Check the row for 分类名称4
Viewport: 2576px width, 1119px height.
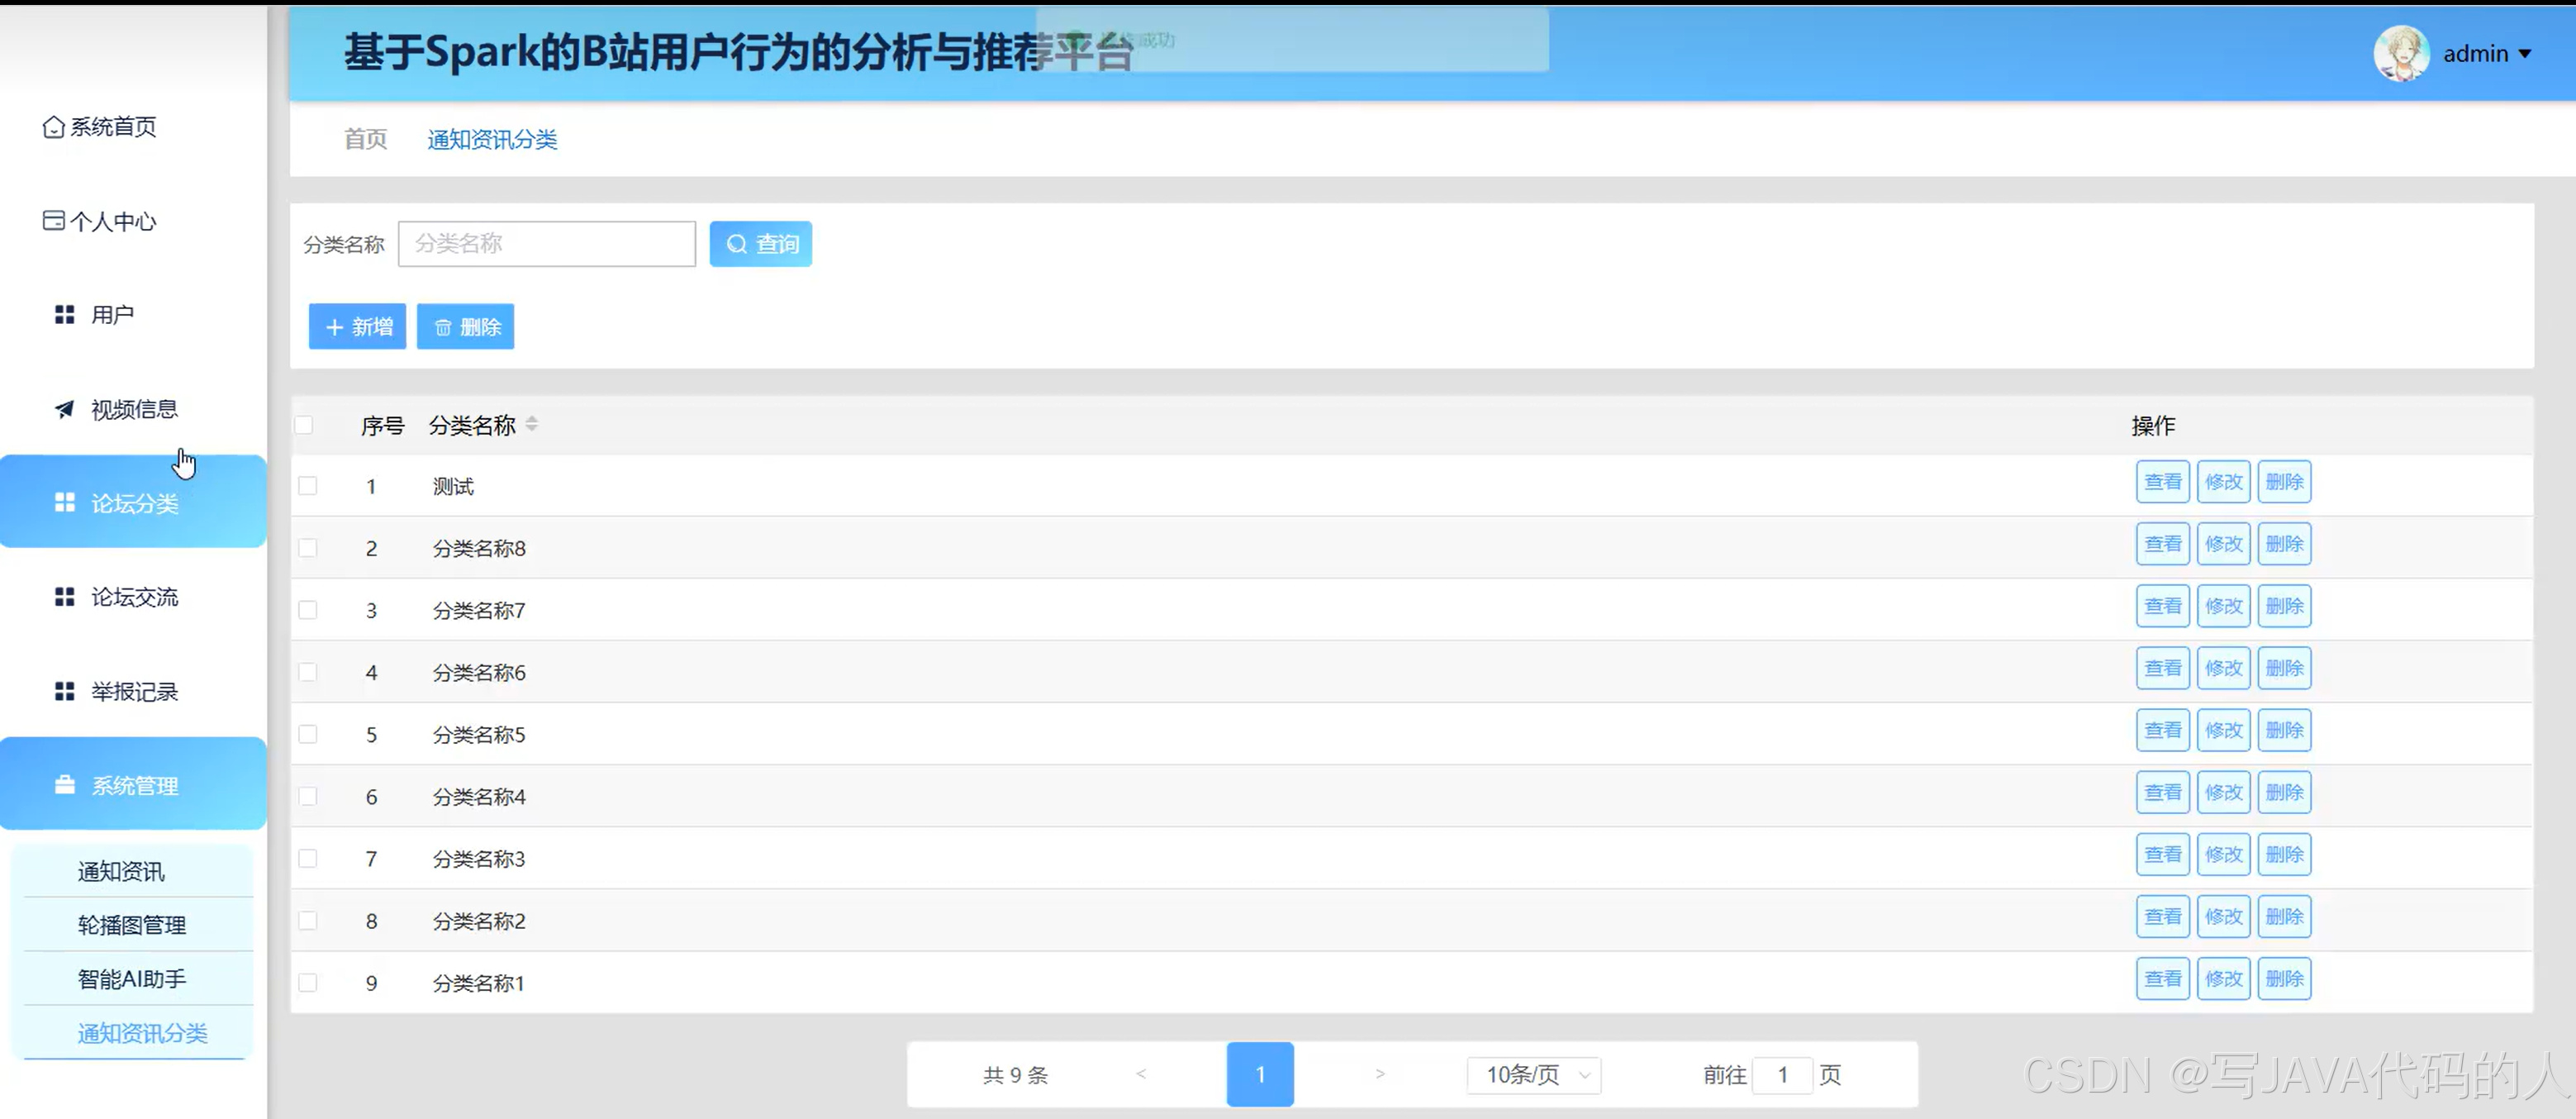308,796
